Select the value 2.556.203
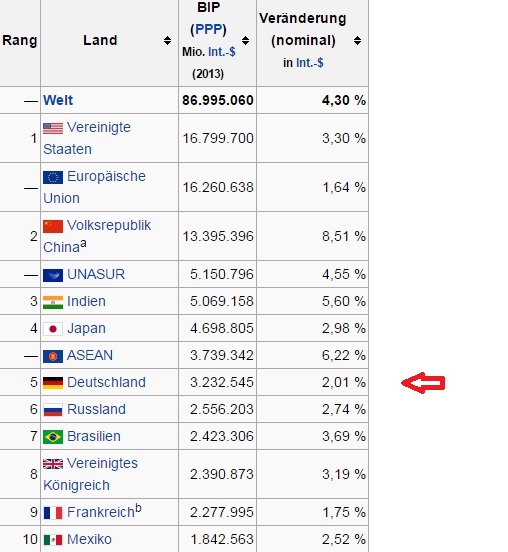Screen dimensions: 508x552 tap(222, 409)
